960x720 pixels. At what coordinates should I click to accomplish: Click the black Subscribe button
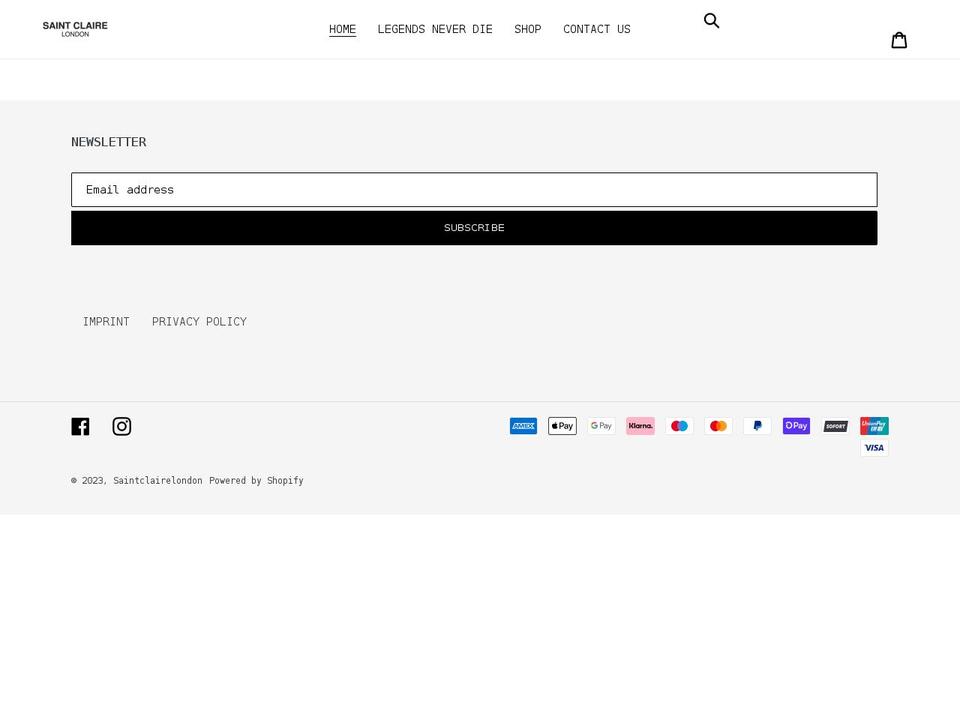coord(474,228)
